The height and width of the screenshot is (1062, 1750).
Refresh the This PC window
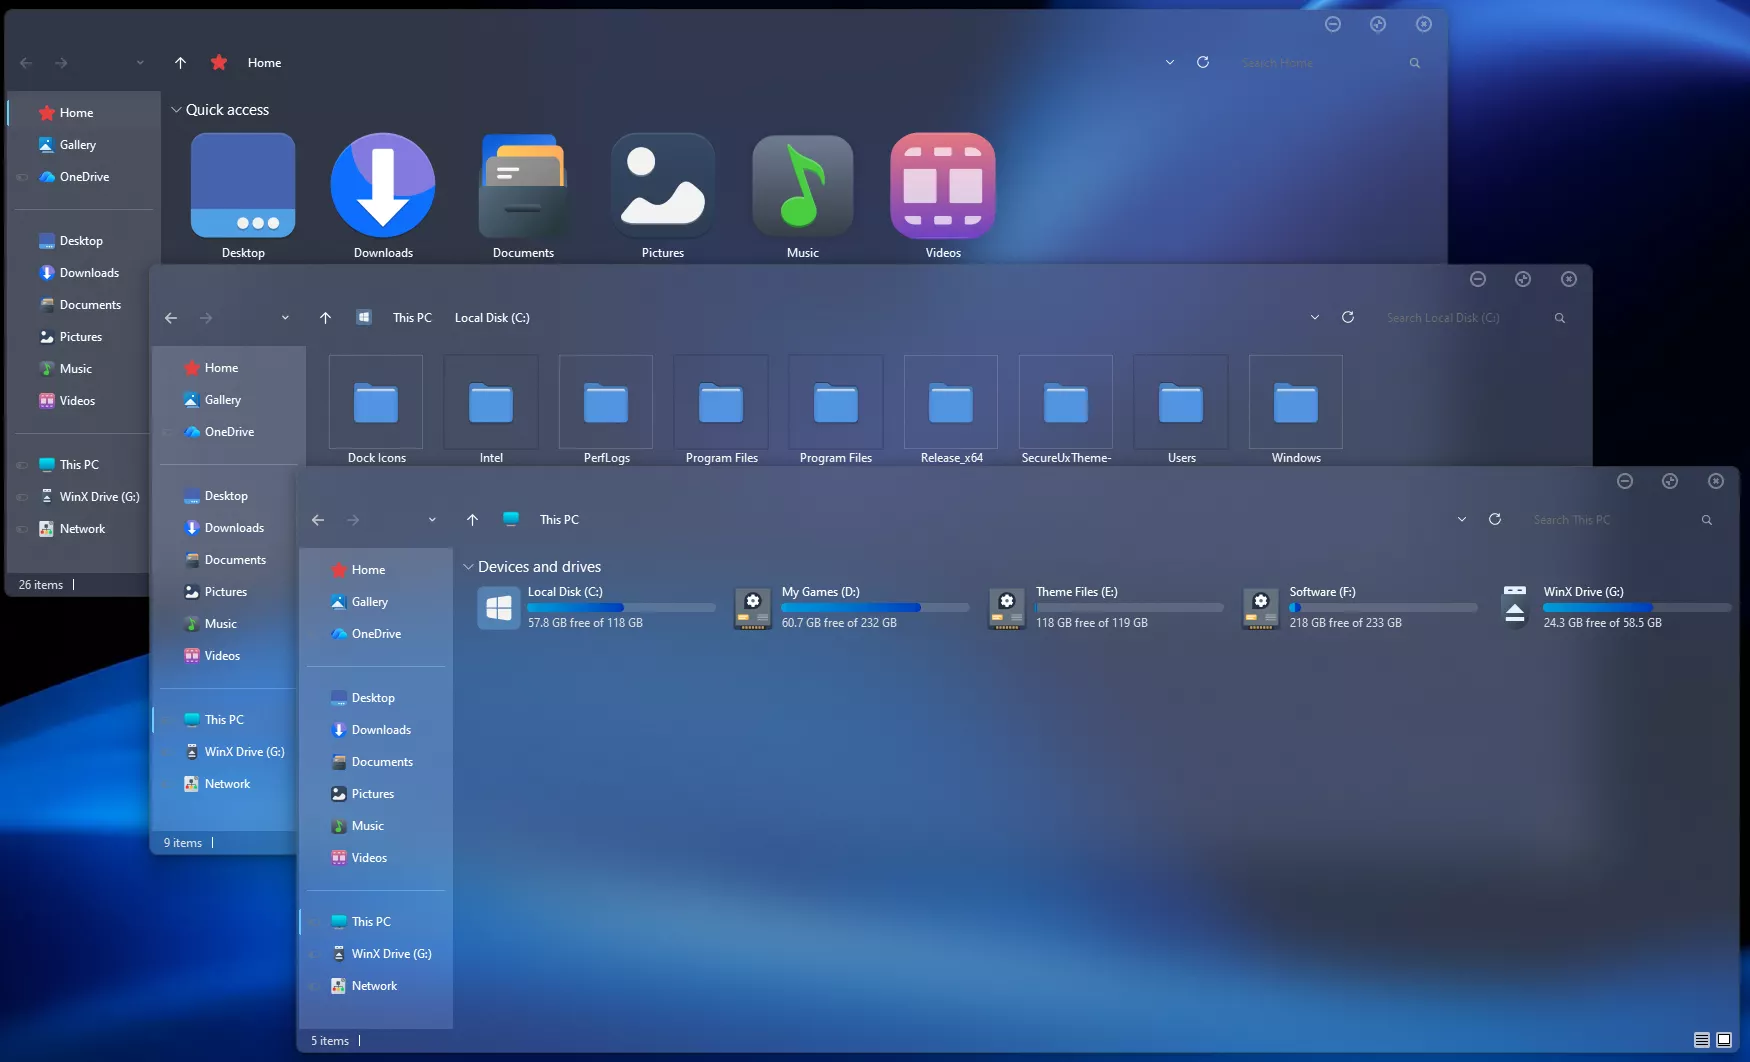1495,520
